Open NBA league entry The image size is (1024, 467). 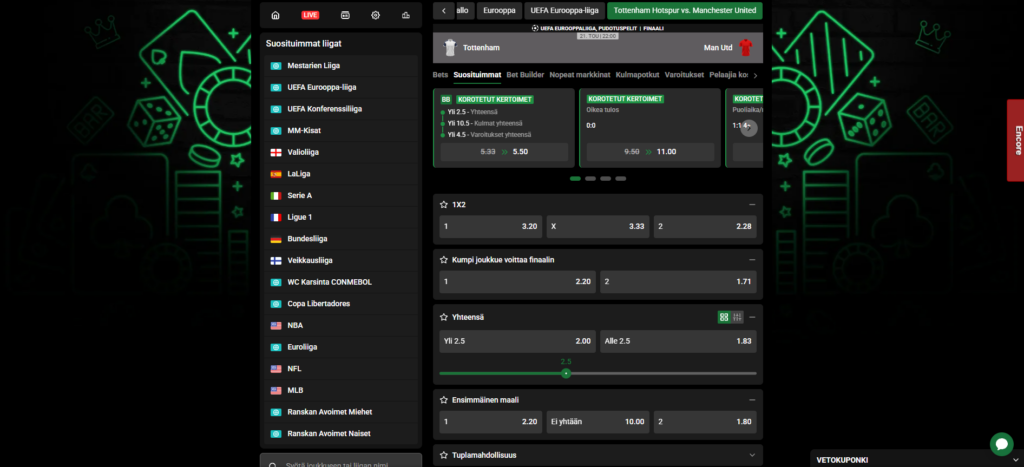pyautogui.click(x=341, y=325)
